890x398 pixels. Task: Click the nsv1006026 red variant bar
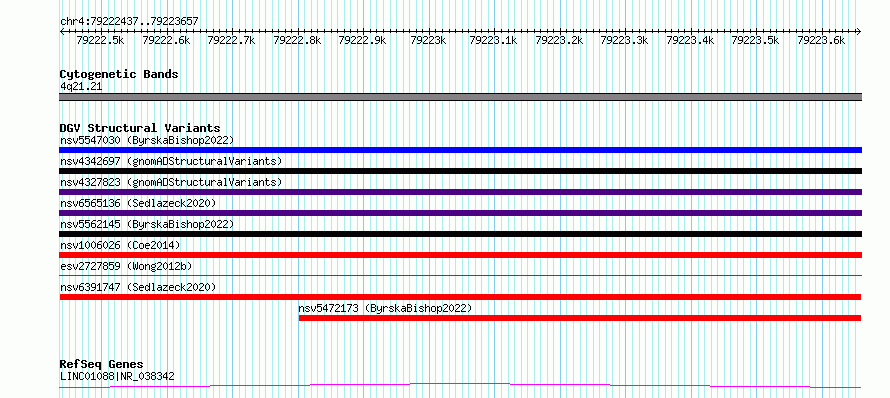[x=460, y=255]
